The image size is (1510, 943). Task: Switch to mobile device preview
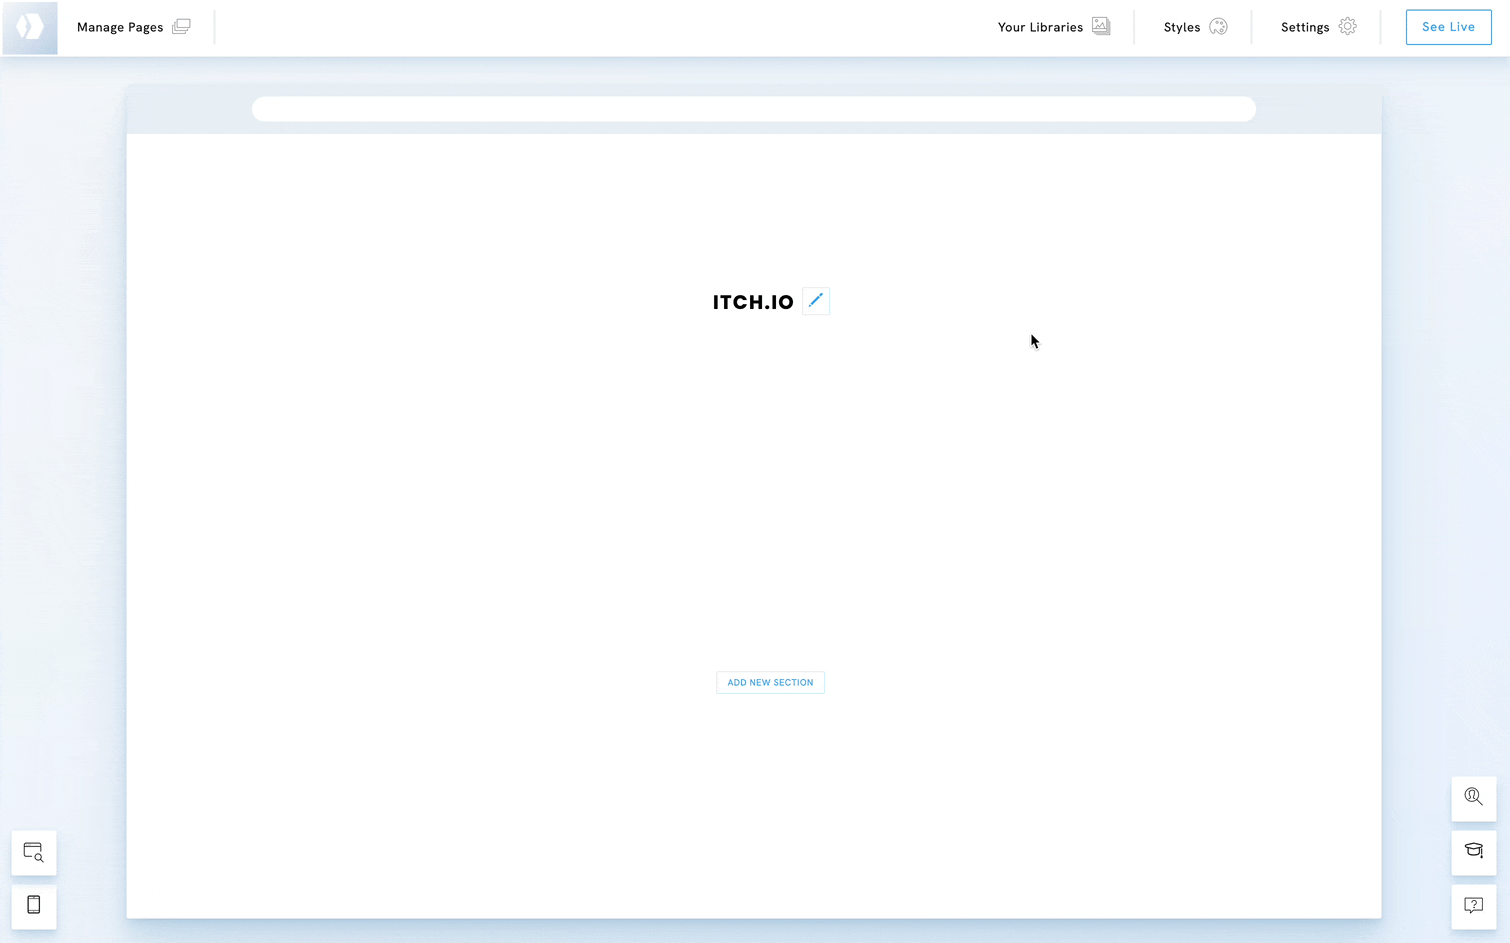click(x=34, y=906)
